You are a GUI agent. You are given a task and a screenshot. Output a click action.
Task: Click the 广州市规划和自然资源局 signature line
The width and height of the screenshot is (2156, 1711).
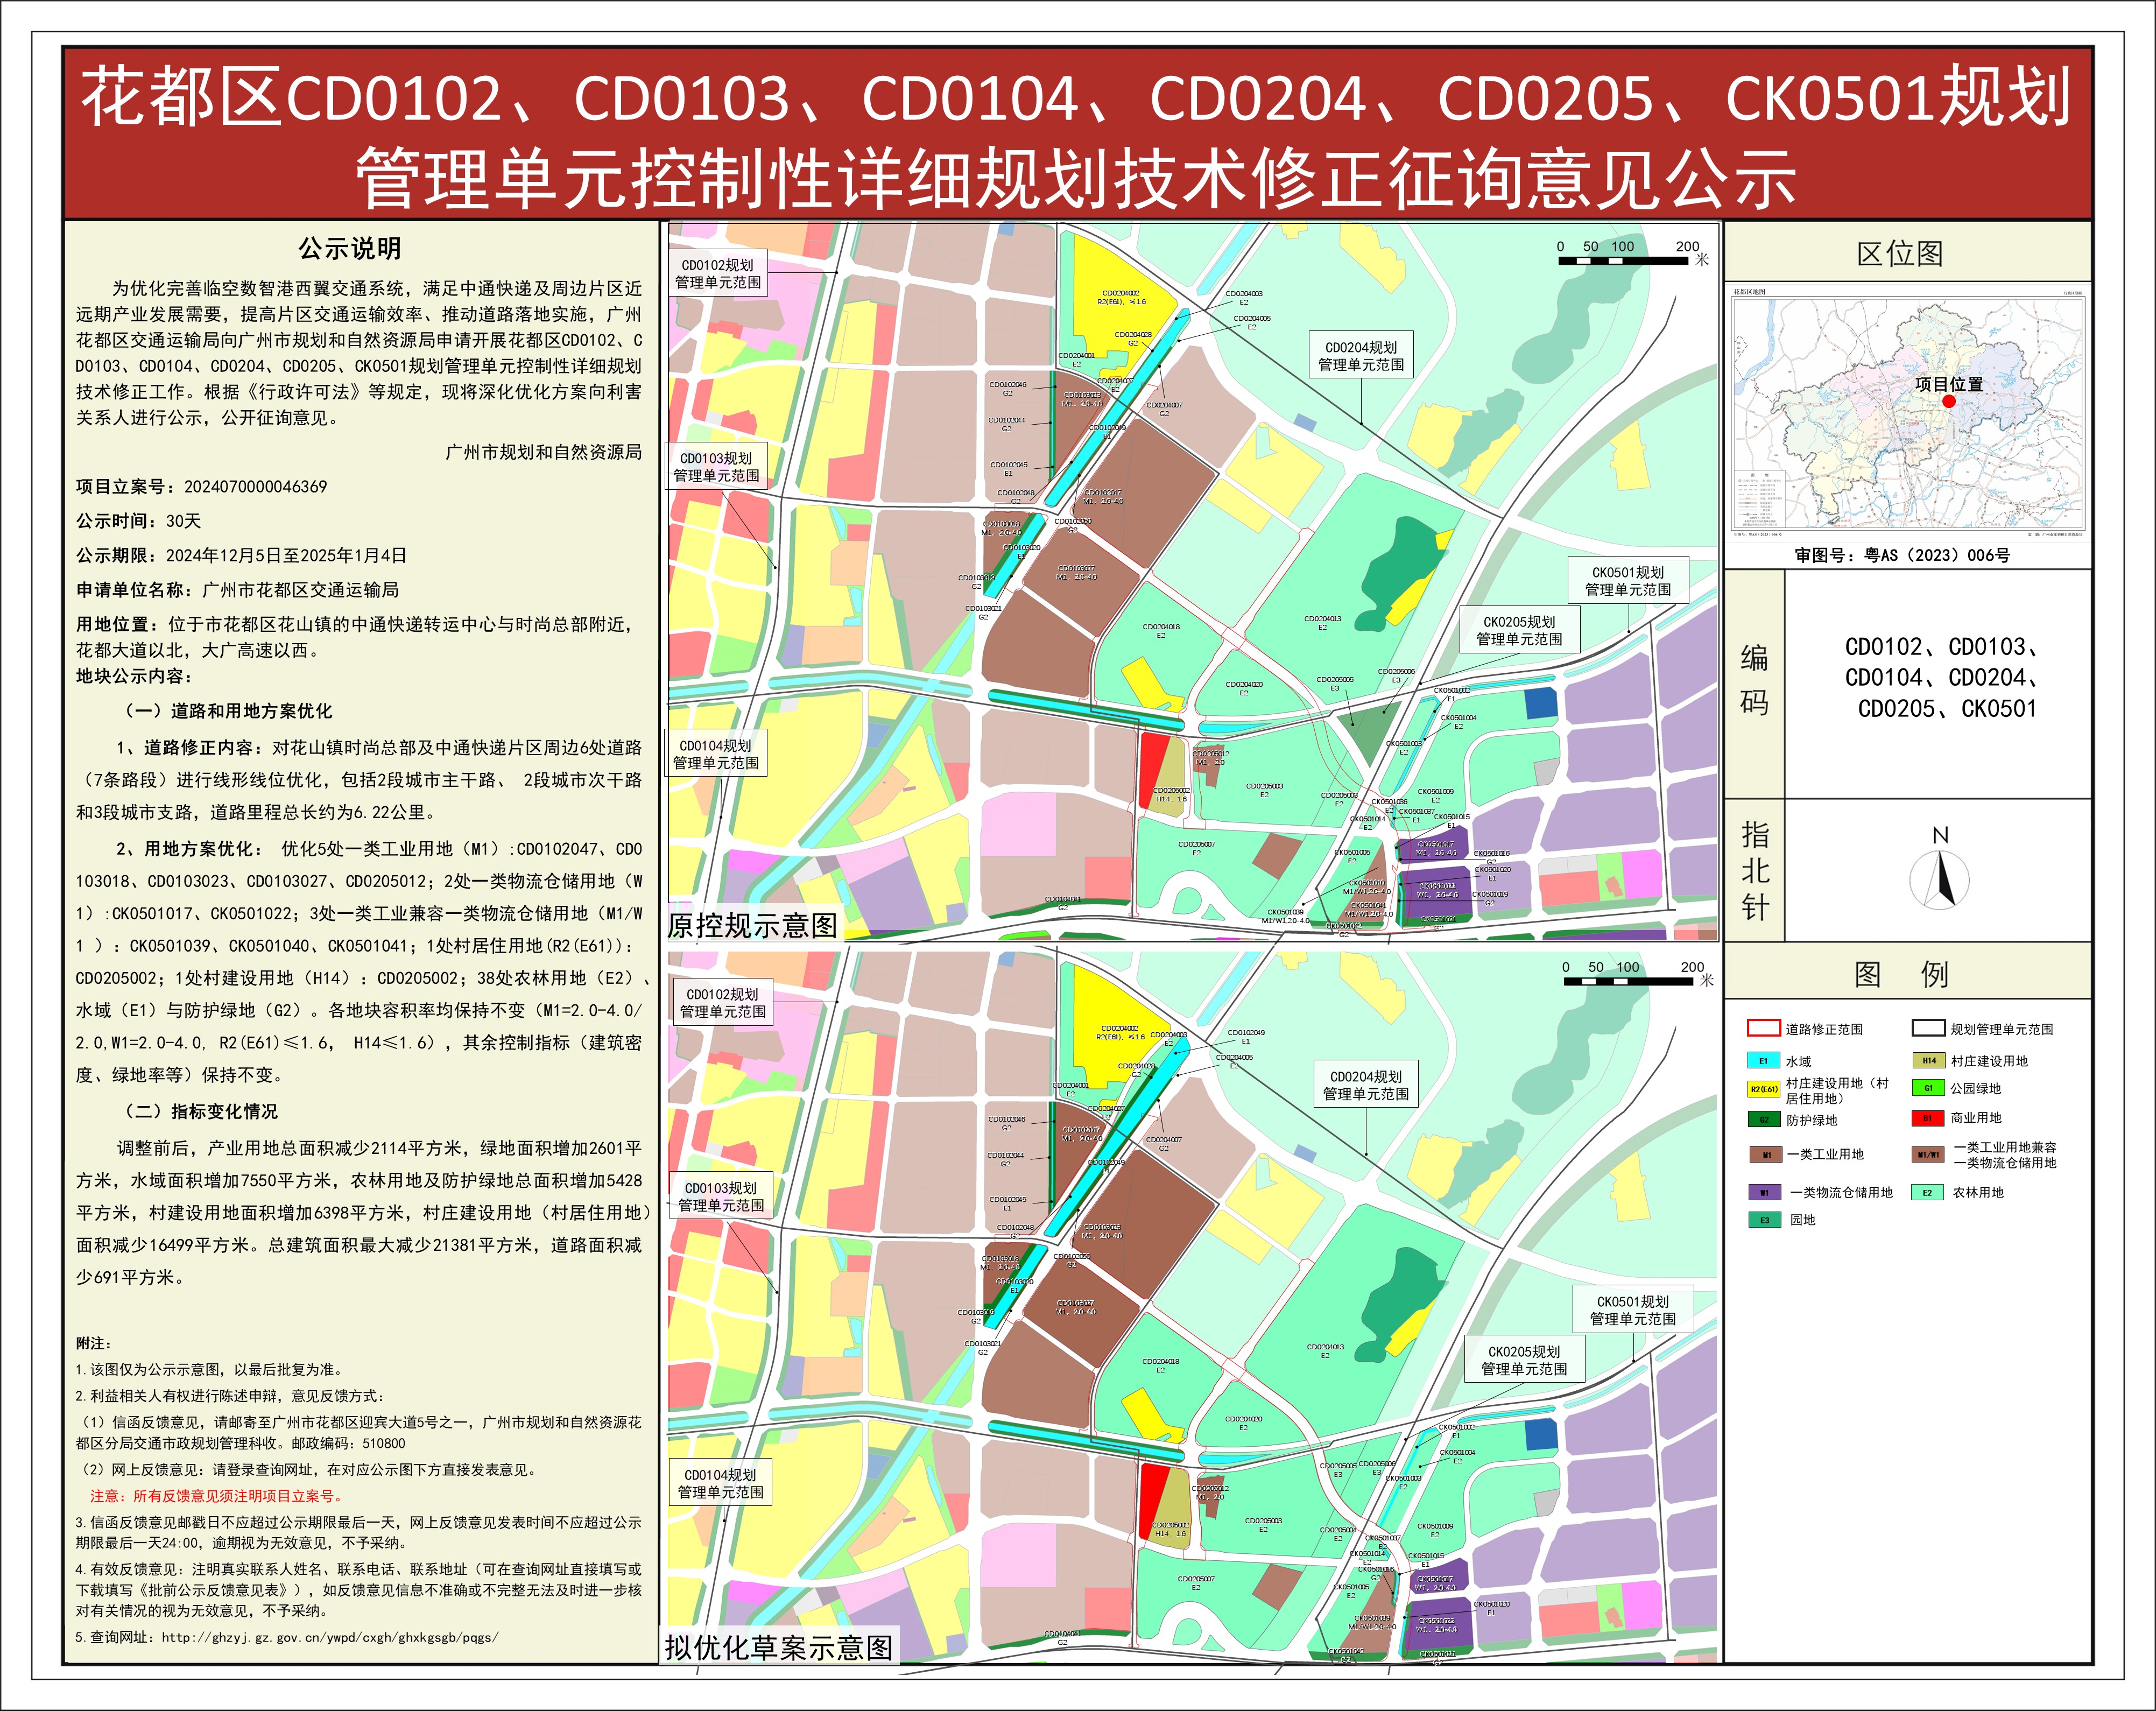544,452
